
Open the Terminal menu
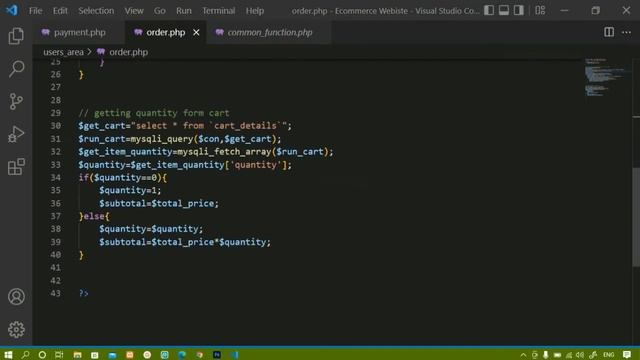[219, 11]
